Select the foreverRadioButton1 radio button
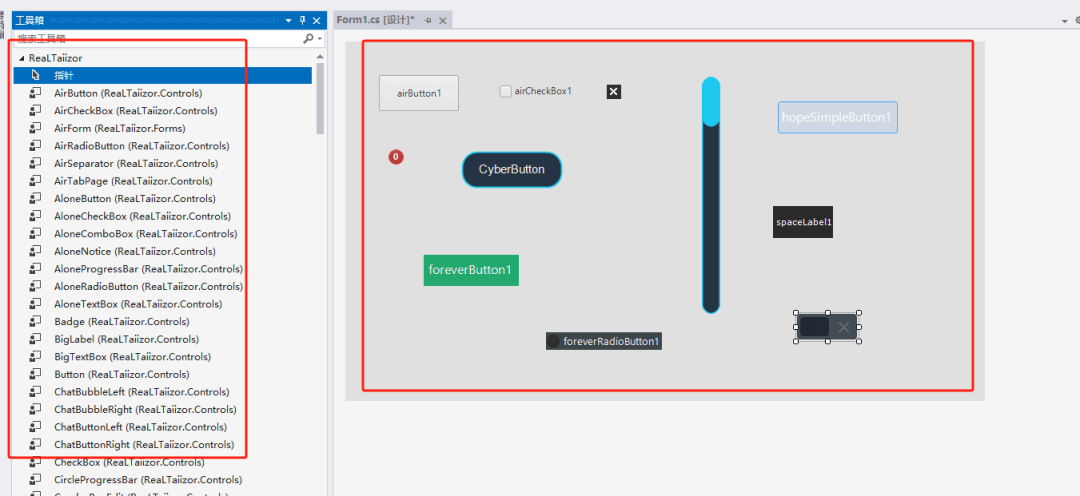The width and height of the screenshot is (1080, 496). coord(553,342)
